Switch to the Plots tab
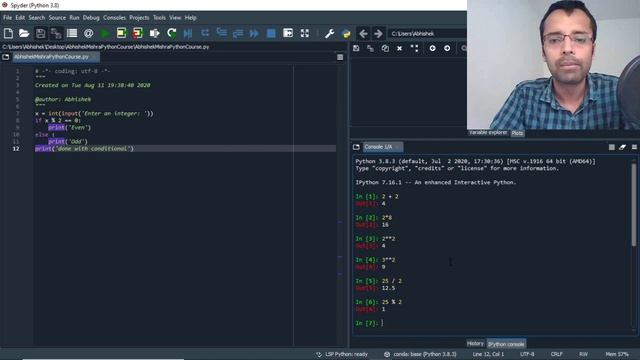The height and width of the screenshot is (360, 640). [517, 133]
